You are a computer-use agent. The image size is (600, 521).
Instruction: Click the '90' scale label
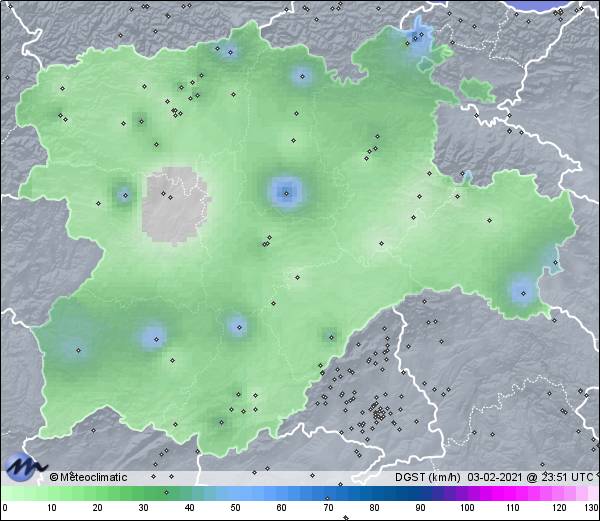pyautogui.click(x=420, y=508)
